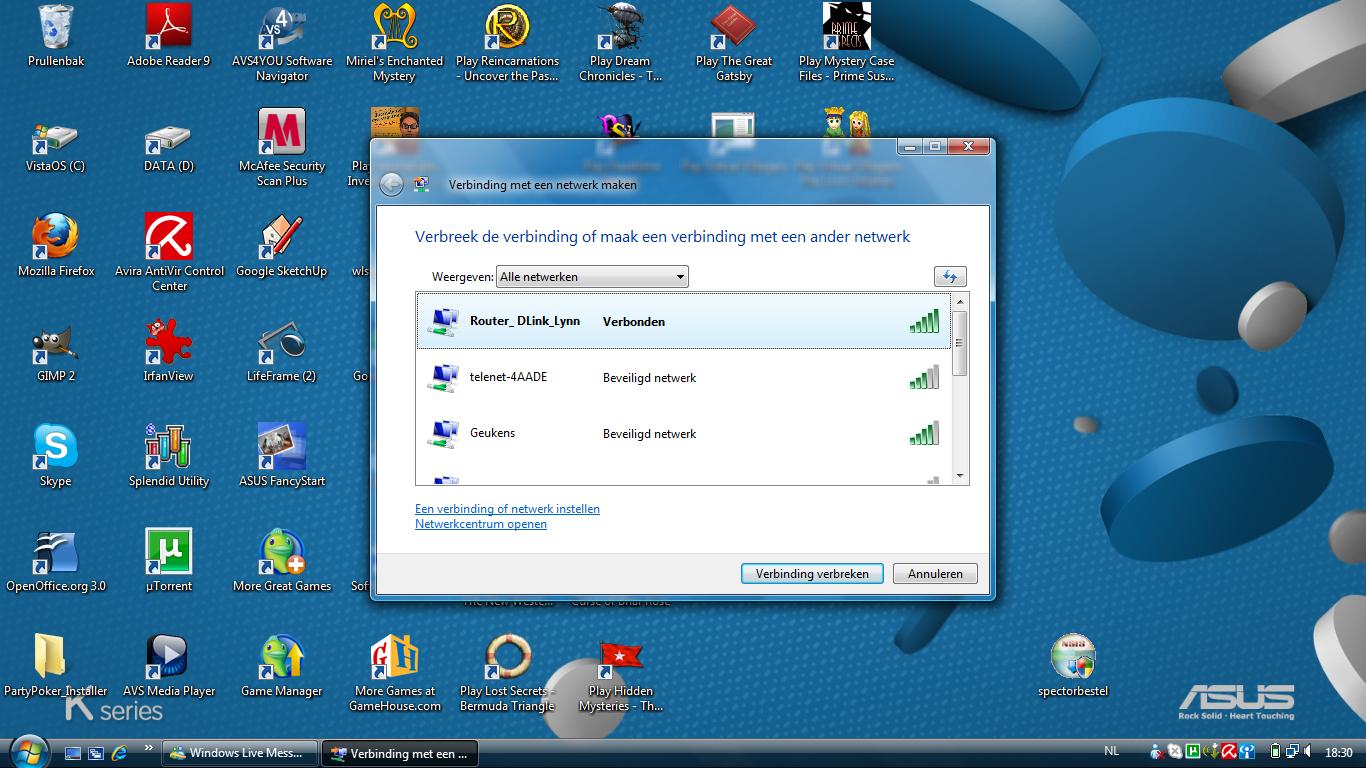Open LifeFrame (2) webcam shortcut
The width and height of the screenshot is (1366, 768).
click(281, 351)
